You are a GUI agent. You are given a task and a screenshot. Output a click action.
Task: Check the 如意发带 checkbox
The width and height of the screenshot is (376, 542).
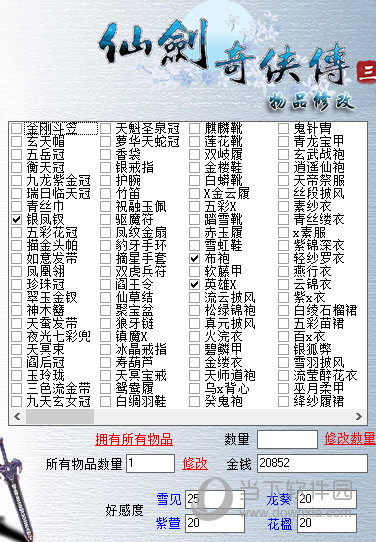(16, 259)
